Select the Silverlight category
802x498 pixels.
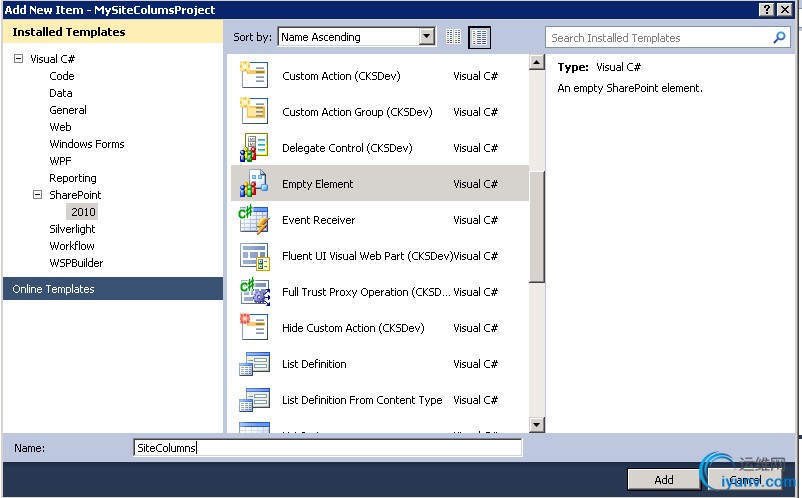click(72, 229)
